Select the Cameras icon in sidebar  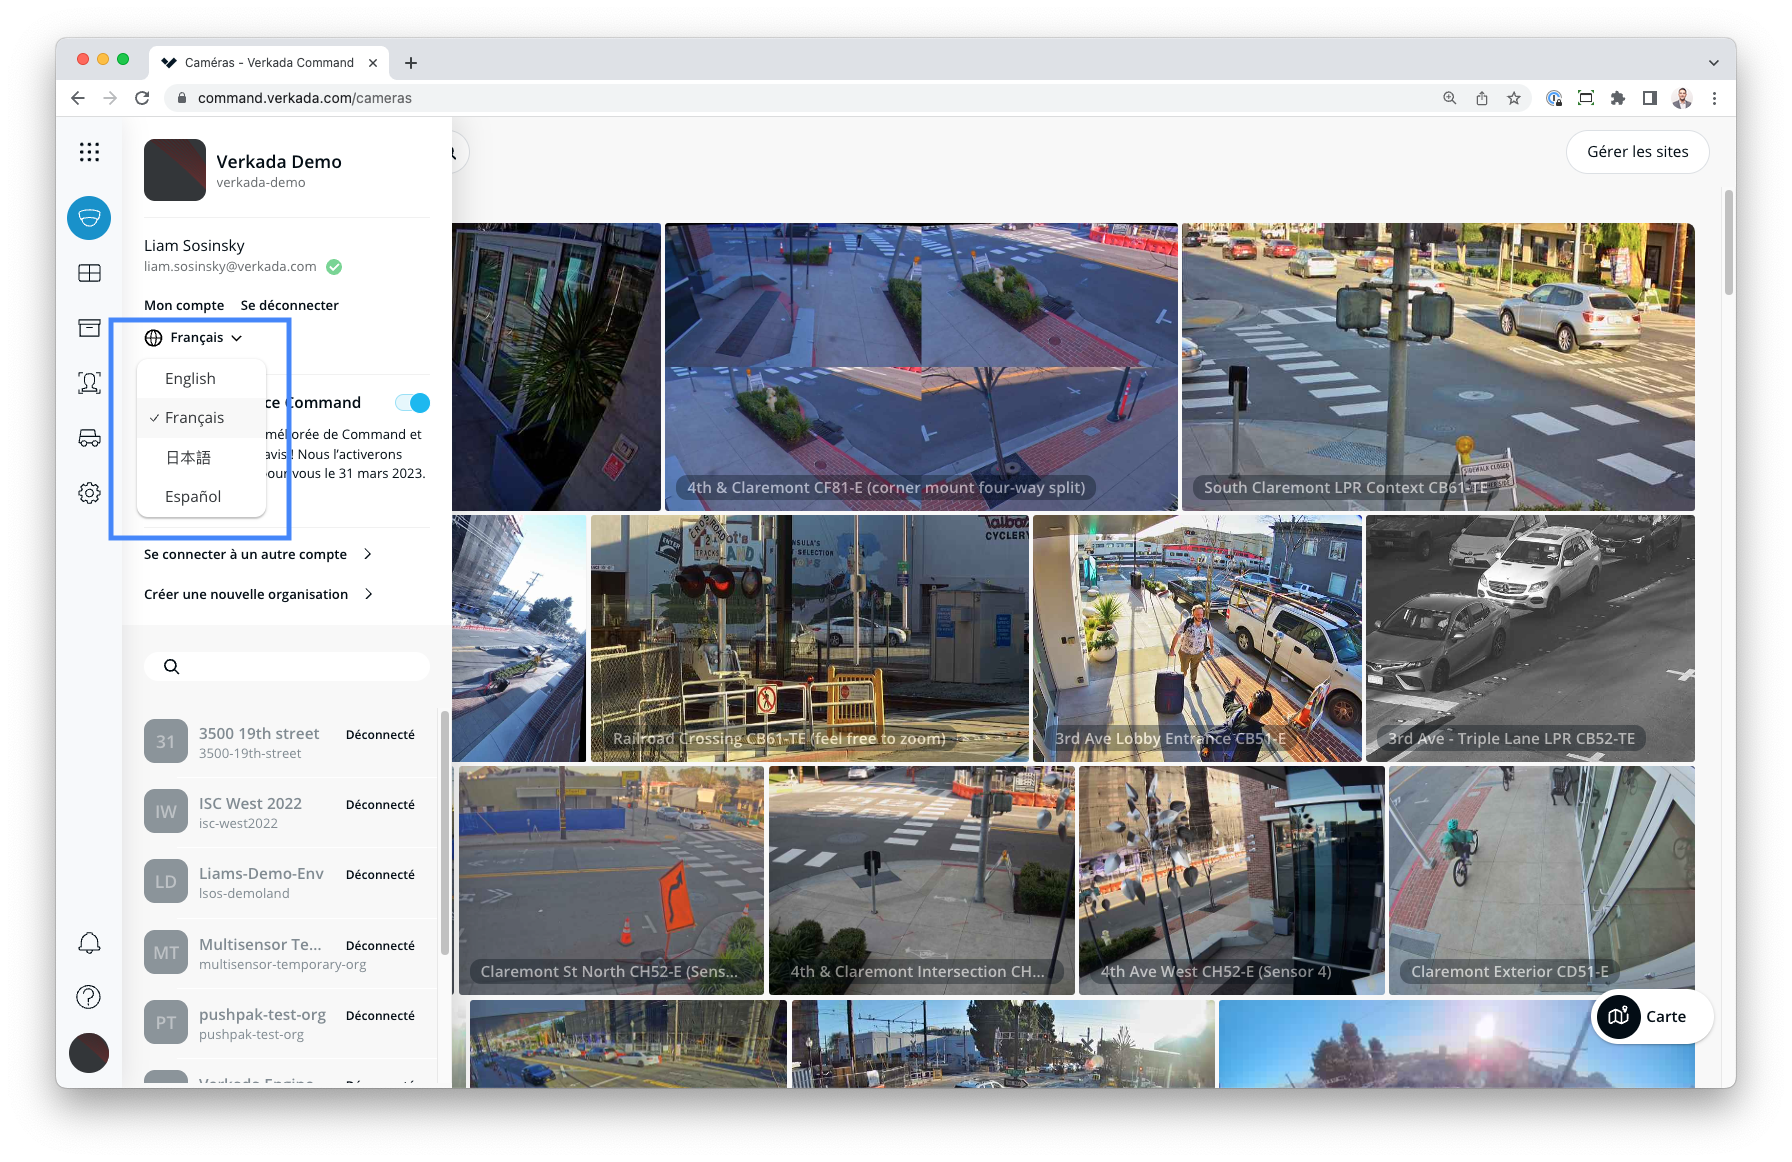tap(89, 218)
